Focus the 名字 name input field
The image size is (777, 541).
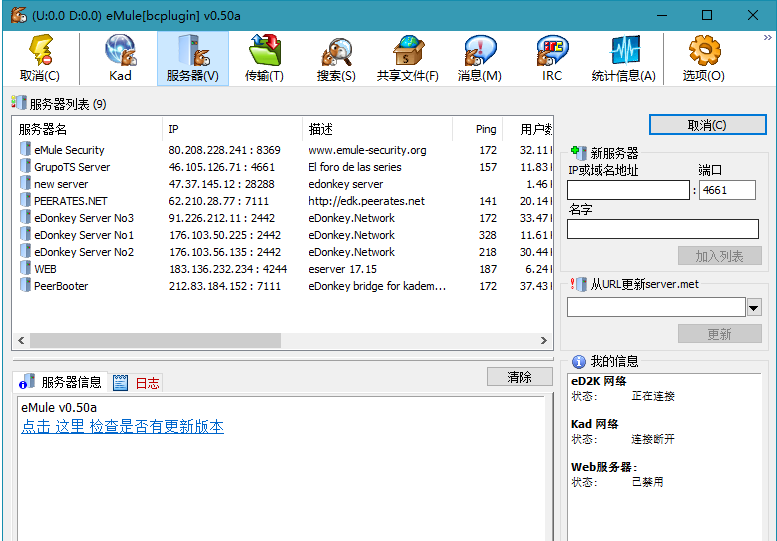pyautogui.click(x=663, y=229)
